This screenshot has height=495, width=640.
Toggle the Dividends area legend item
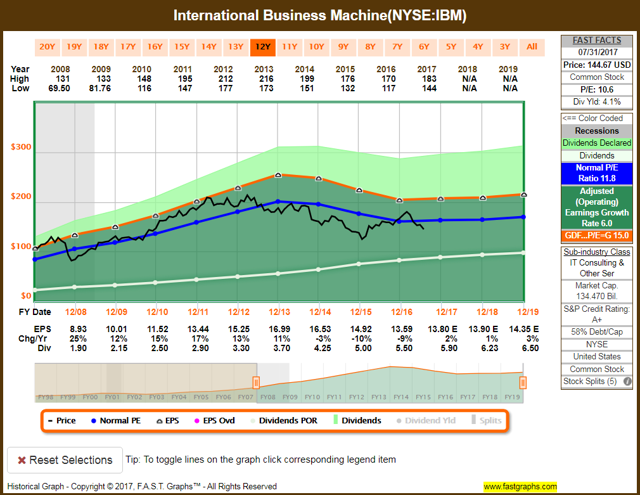pyautogui.click(x=357, y=421)
